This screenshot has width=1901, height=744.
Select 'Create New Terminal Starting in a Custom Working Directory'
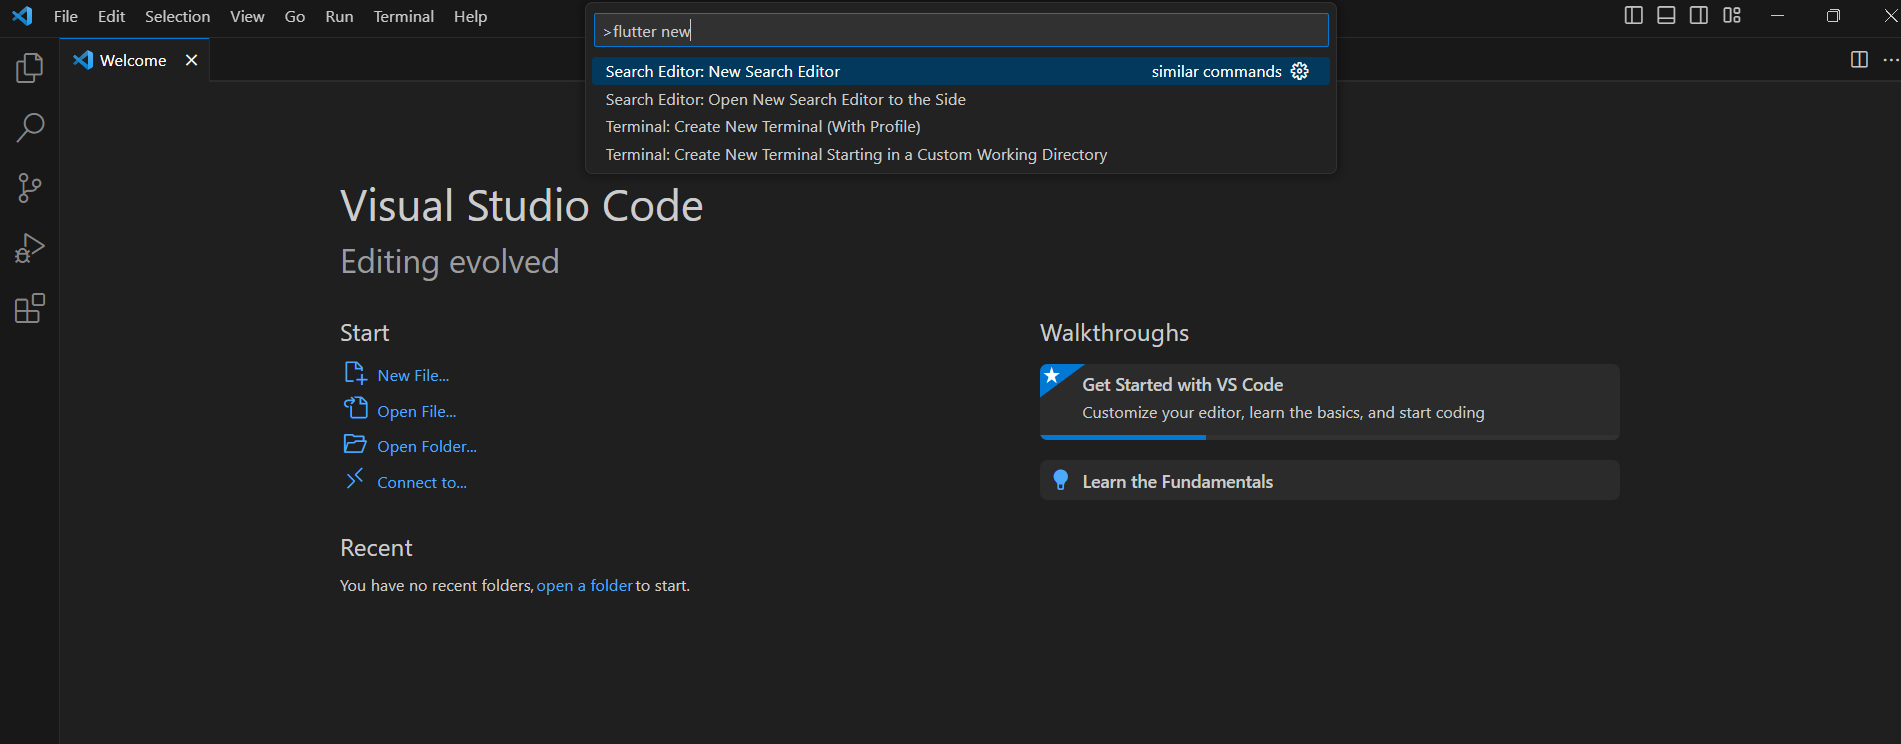961,154
